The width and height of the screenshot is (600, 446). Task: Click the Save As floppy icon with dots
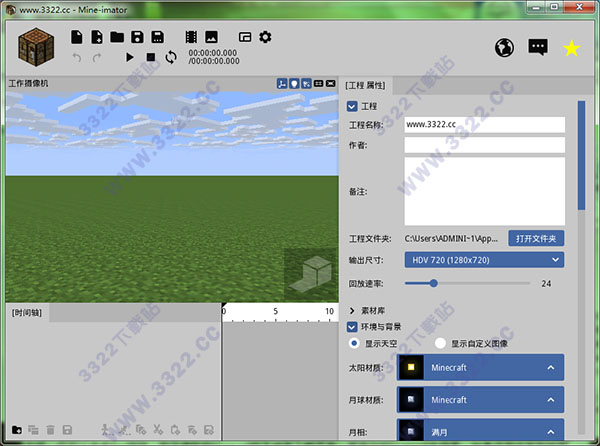point(158,37)
